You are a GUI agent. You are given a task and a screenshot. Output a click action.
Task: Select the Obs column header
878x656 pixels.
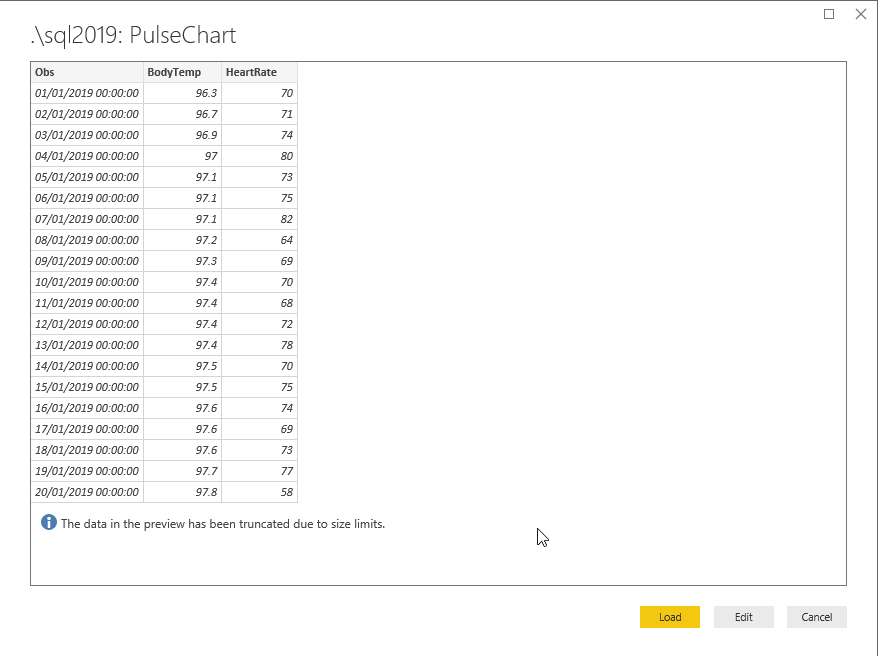point(87,72)
